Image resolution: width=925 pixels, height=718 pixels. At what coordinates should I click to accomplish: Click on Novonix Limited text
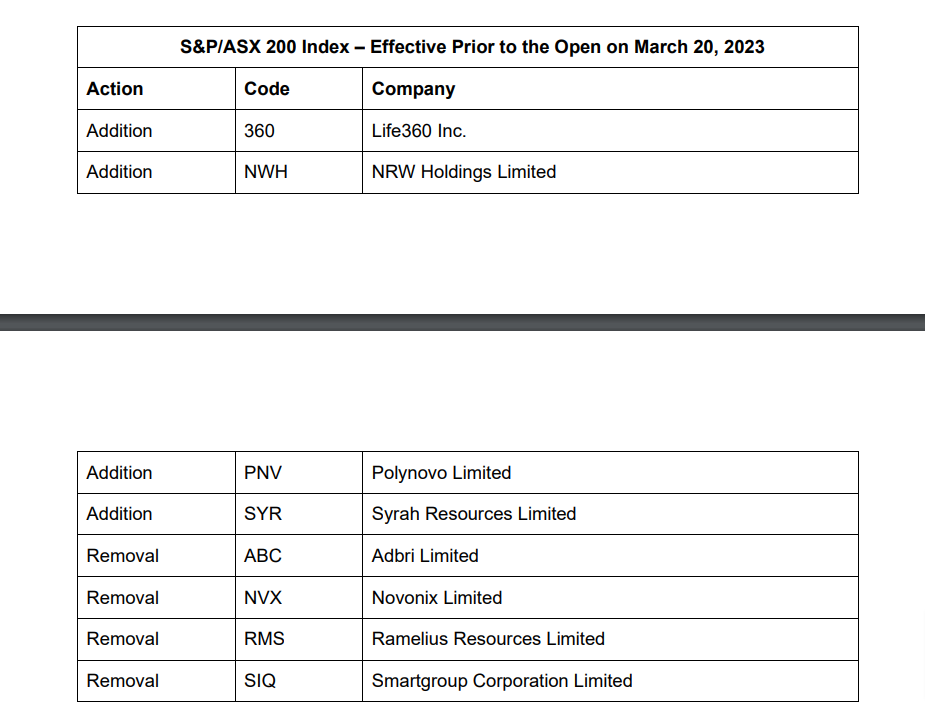[437, 598]
